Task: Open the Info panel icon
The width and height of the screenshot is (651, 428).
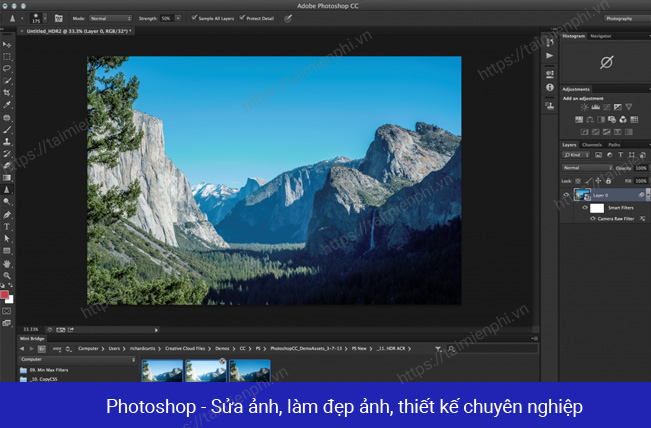Action: [x=550, y=88]
